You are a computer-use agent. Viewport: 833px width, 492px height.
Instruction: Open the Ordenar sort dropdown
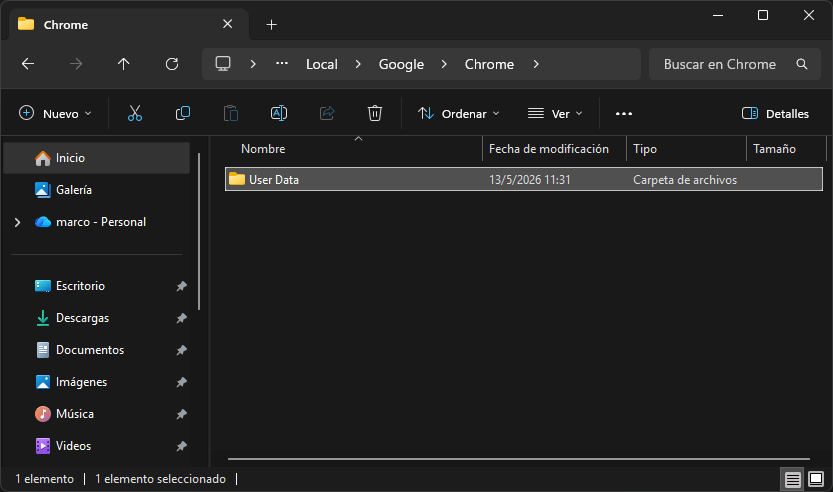click(x=458, y=114)
